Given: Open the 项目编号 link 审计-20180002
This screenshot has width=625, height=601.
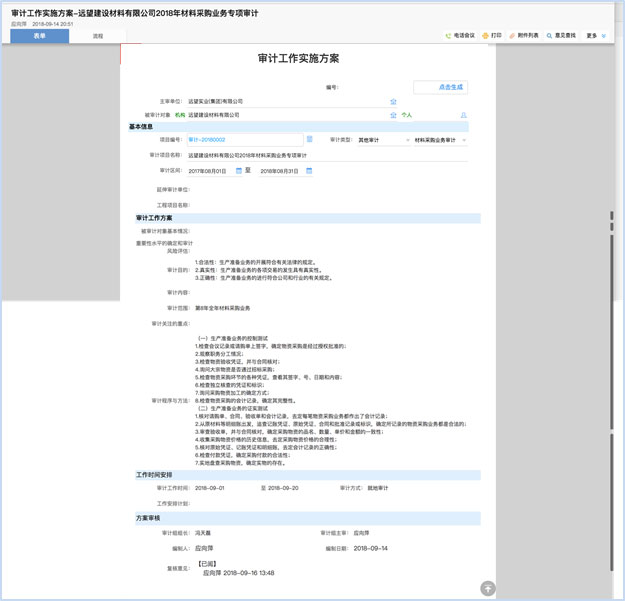Looking at the screenshot, I should (x=207, y=139).
